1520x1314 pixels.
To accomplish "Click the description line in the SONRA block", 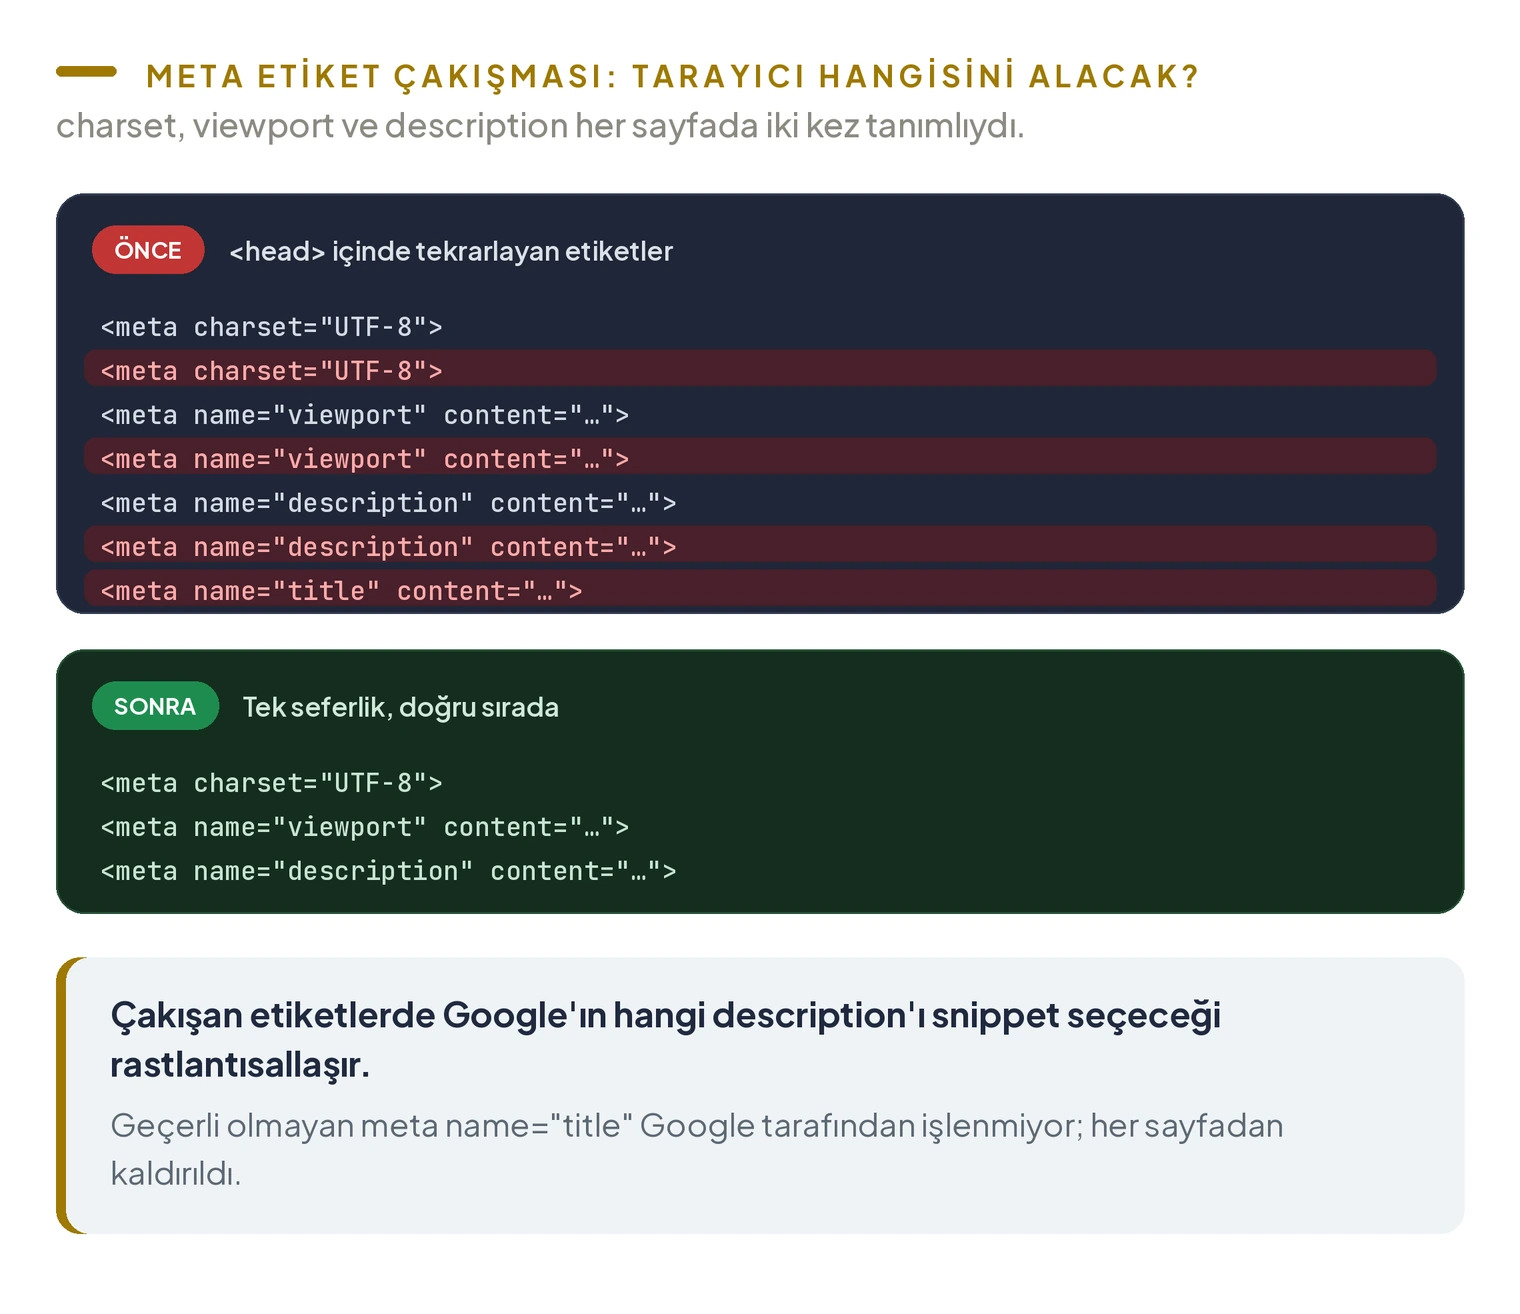I will (388, 871).
